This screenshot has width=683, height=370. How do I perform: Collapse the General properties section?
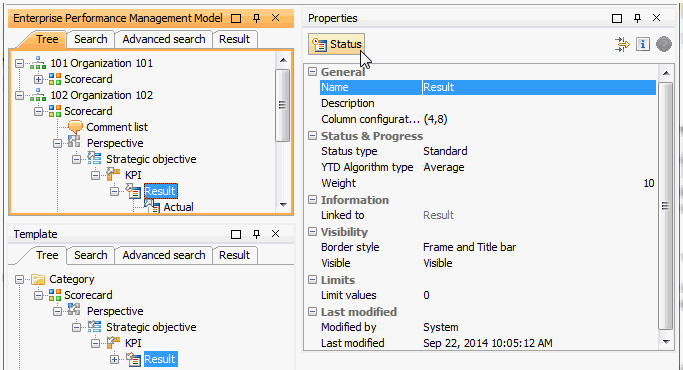(312, 71)
